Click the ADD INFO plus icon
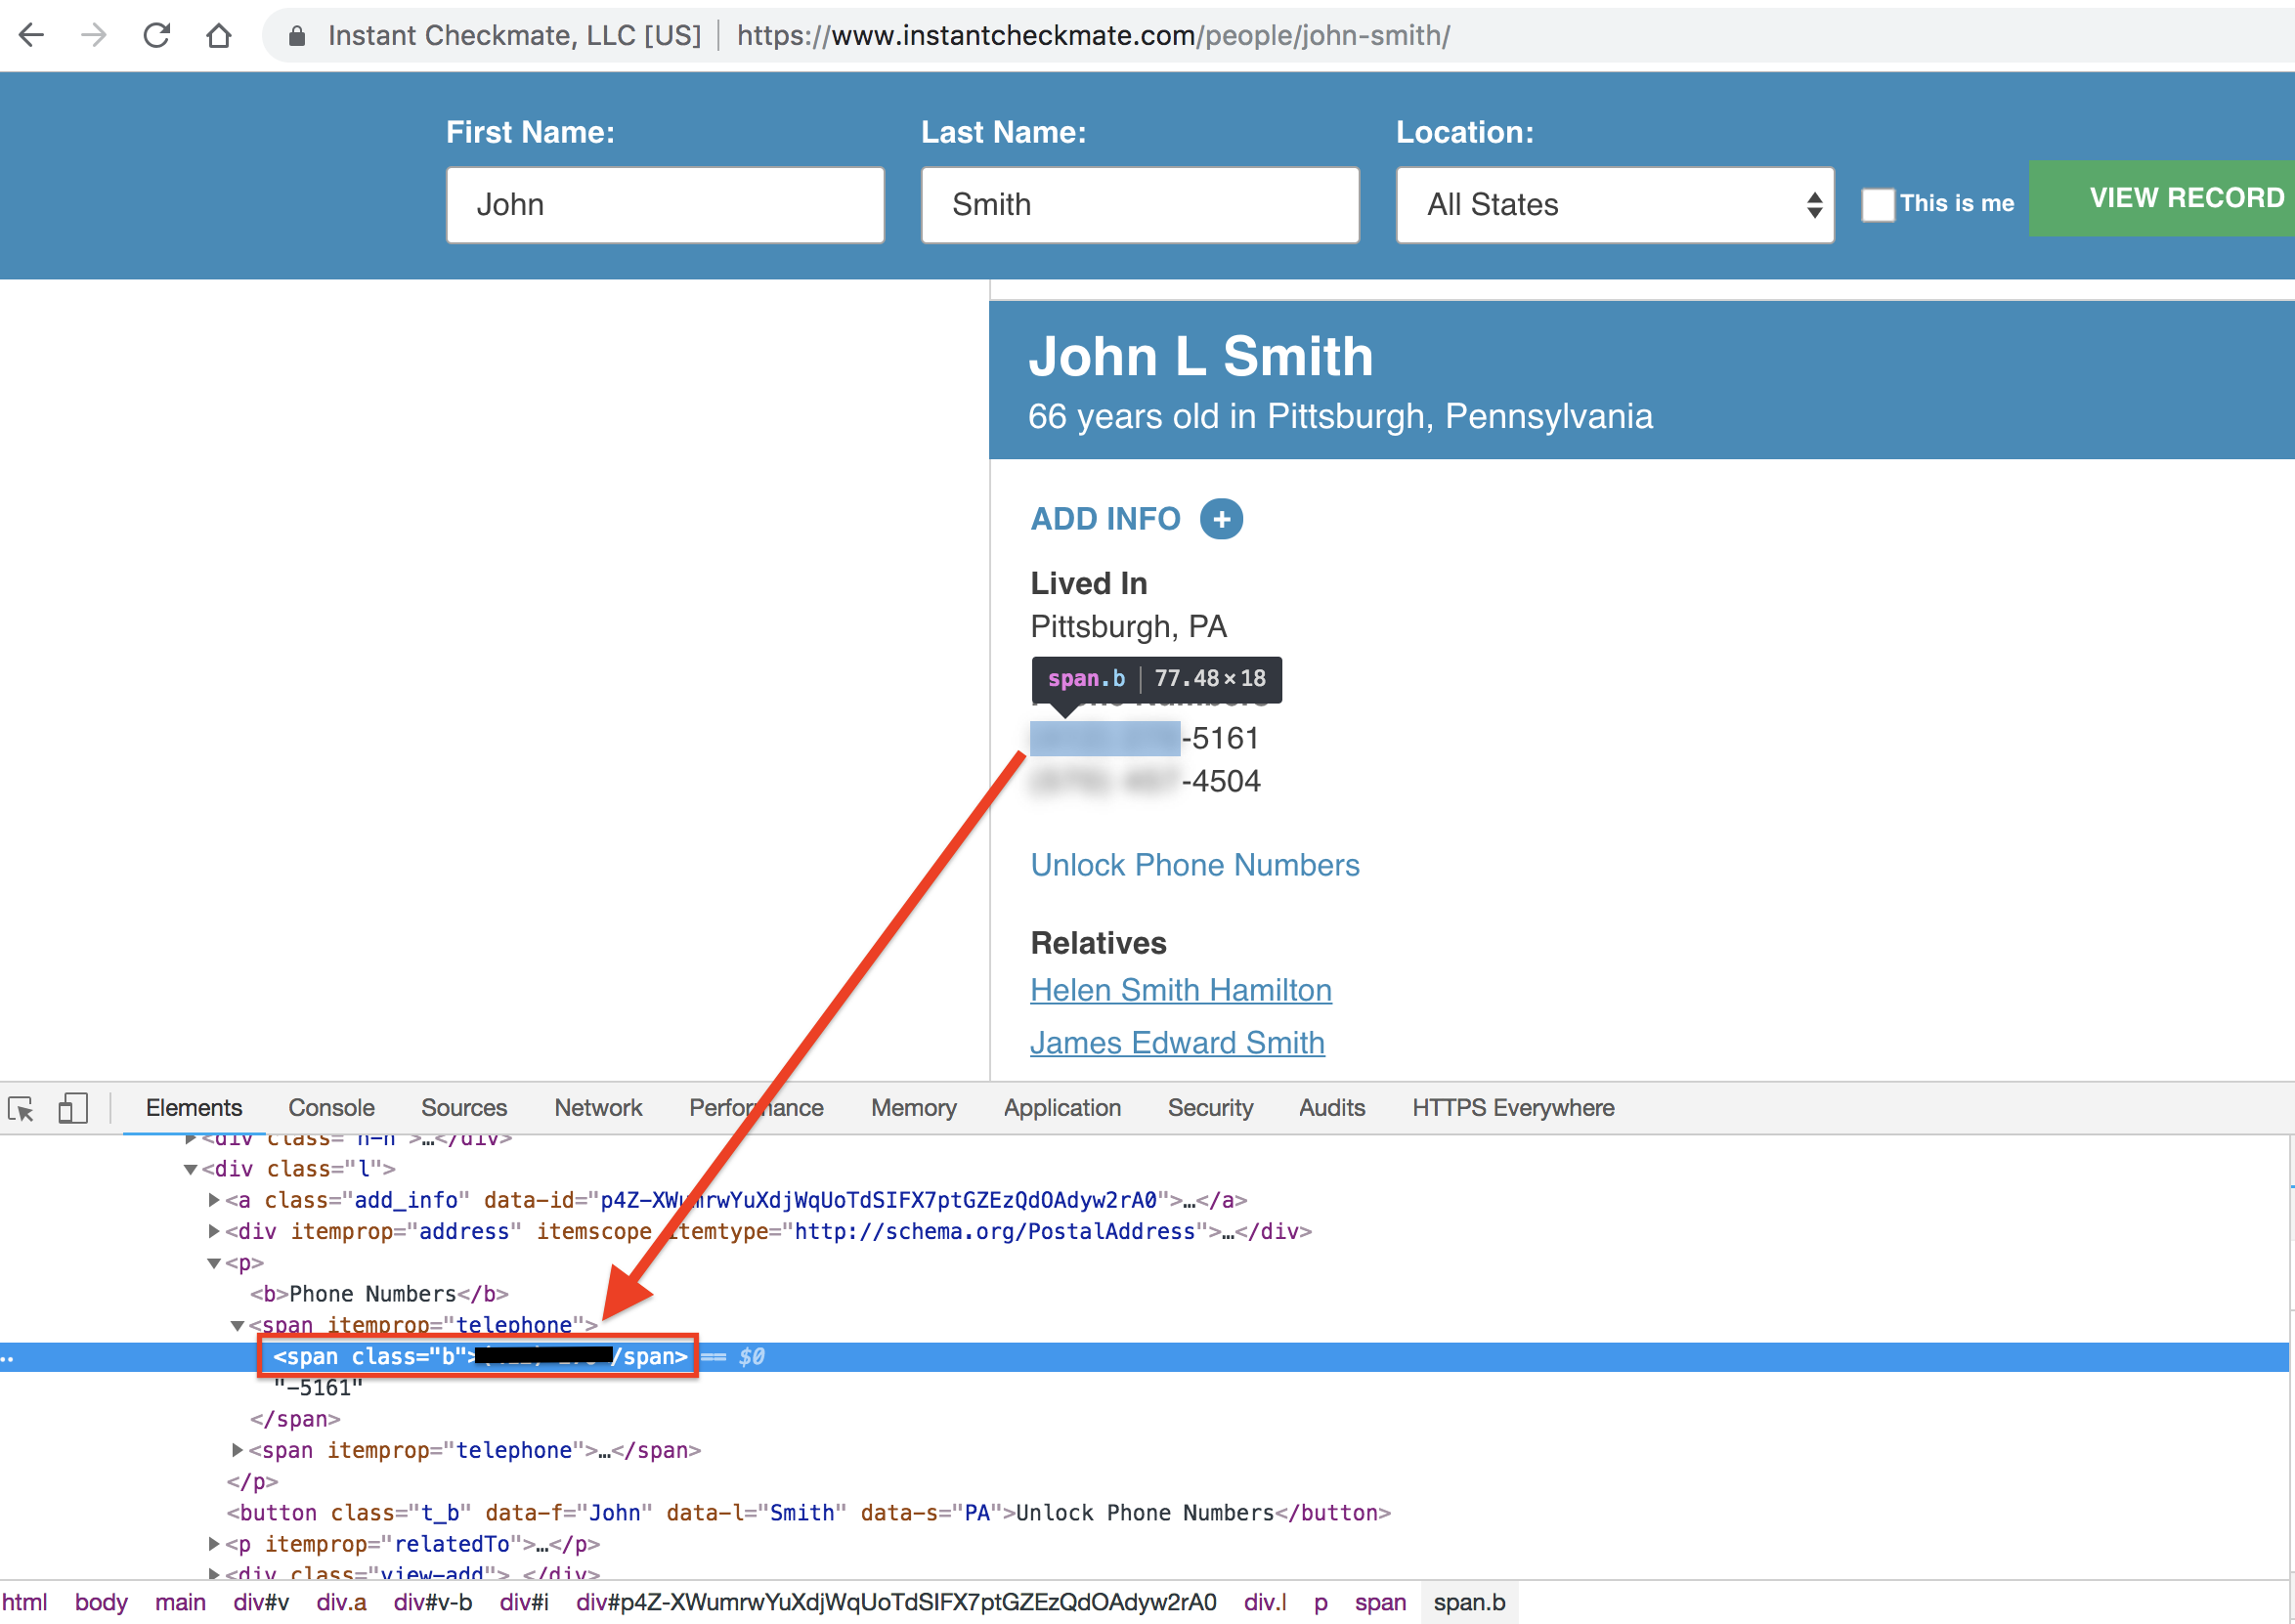This screenshot has width=2295, height=1624. point(1221,519)
